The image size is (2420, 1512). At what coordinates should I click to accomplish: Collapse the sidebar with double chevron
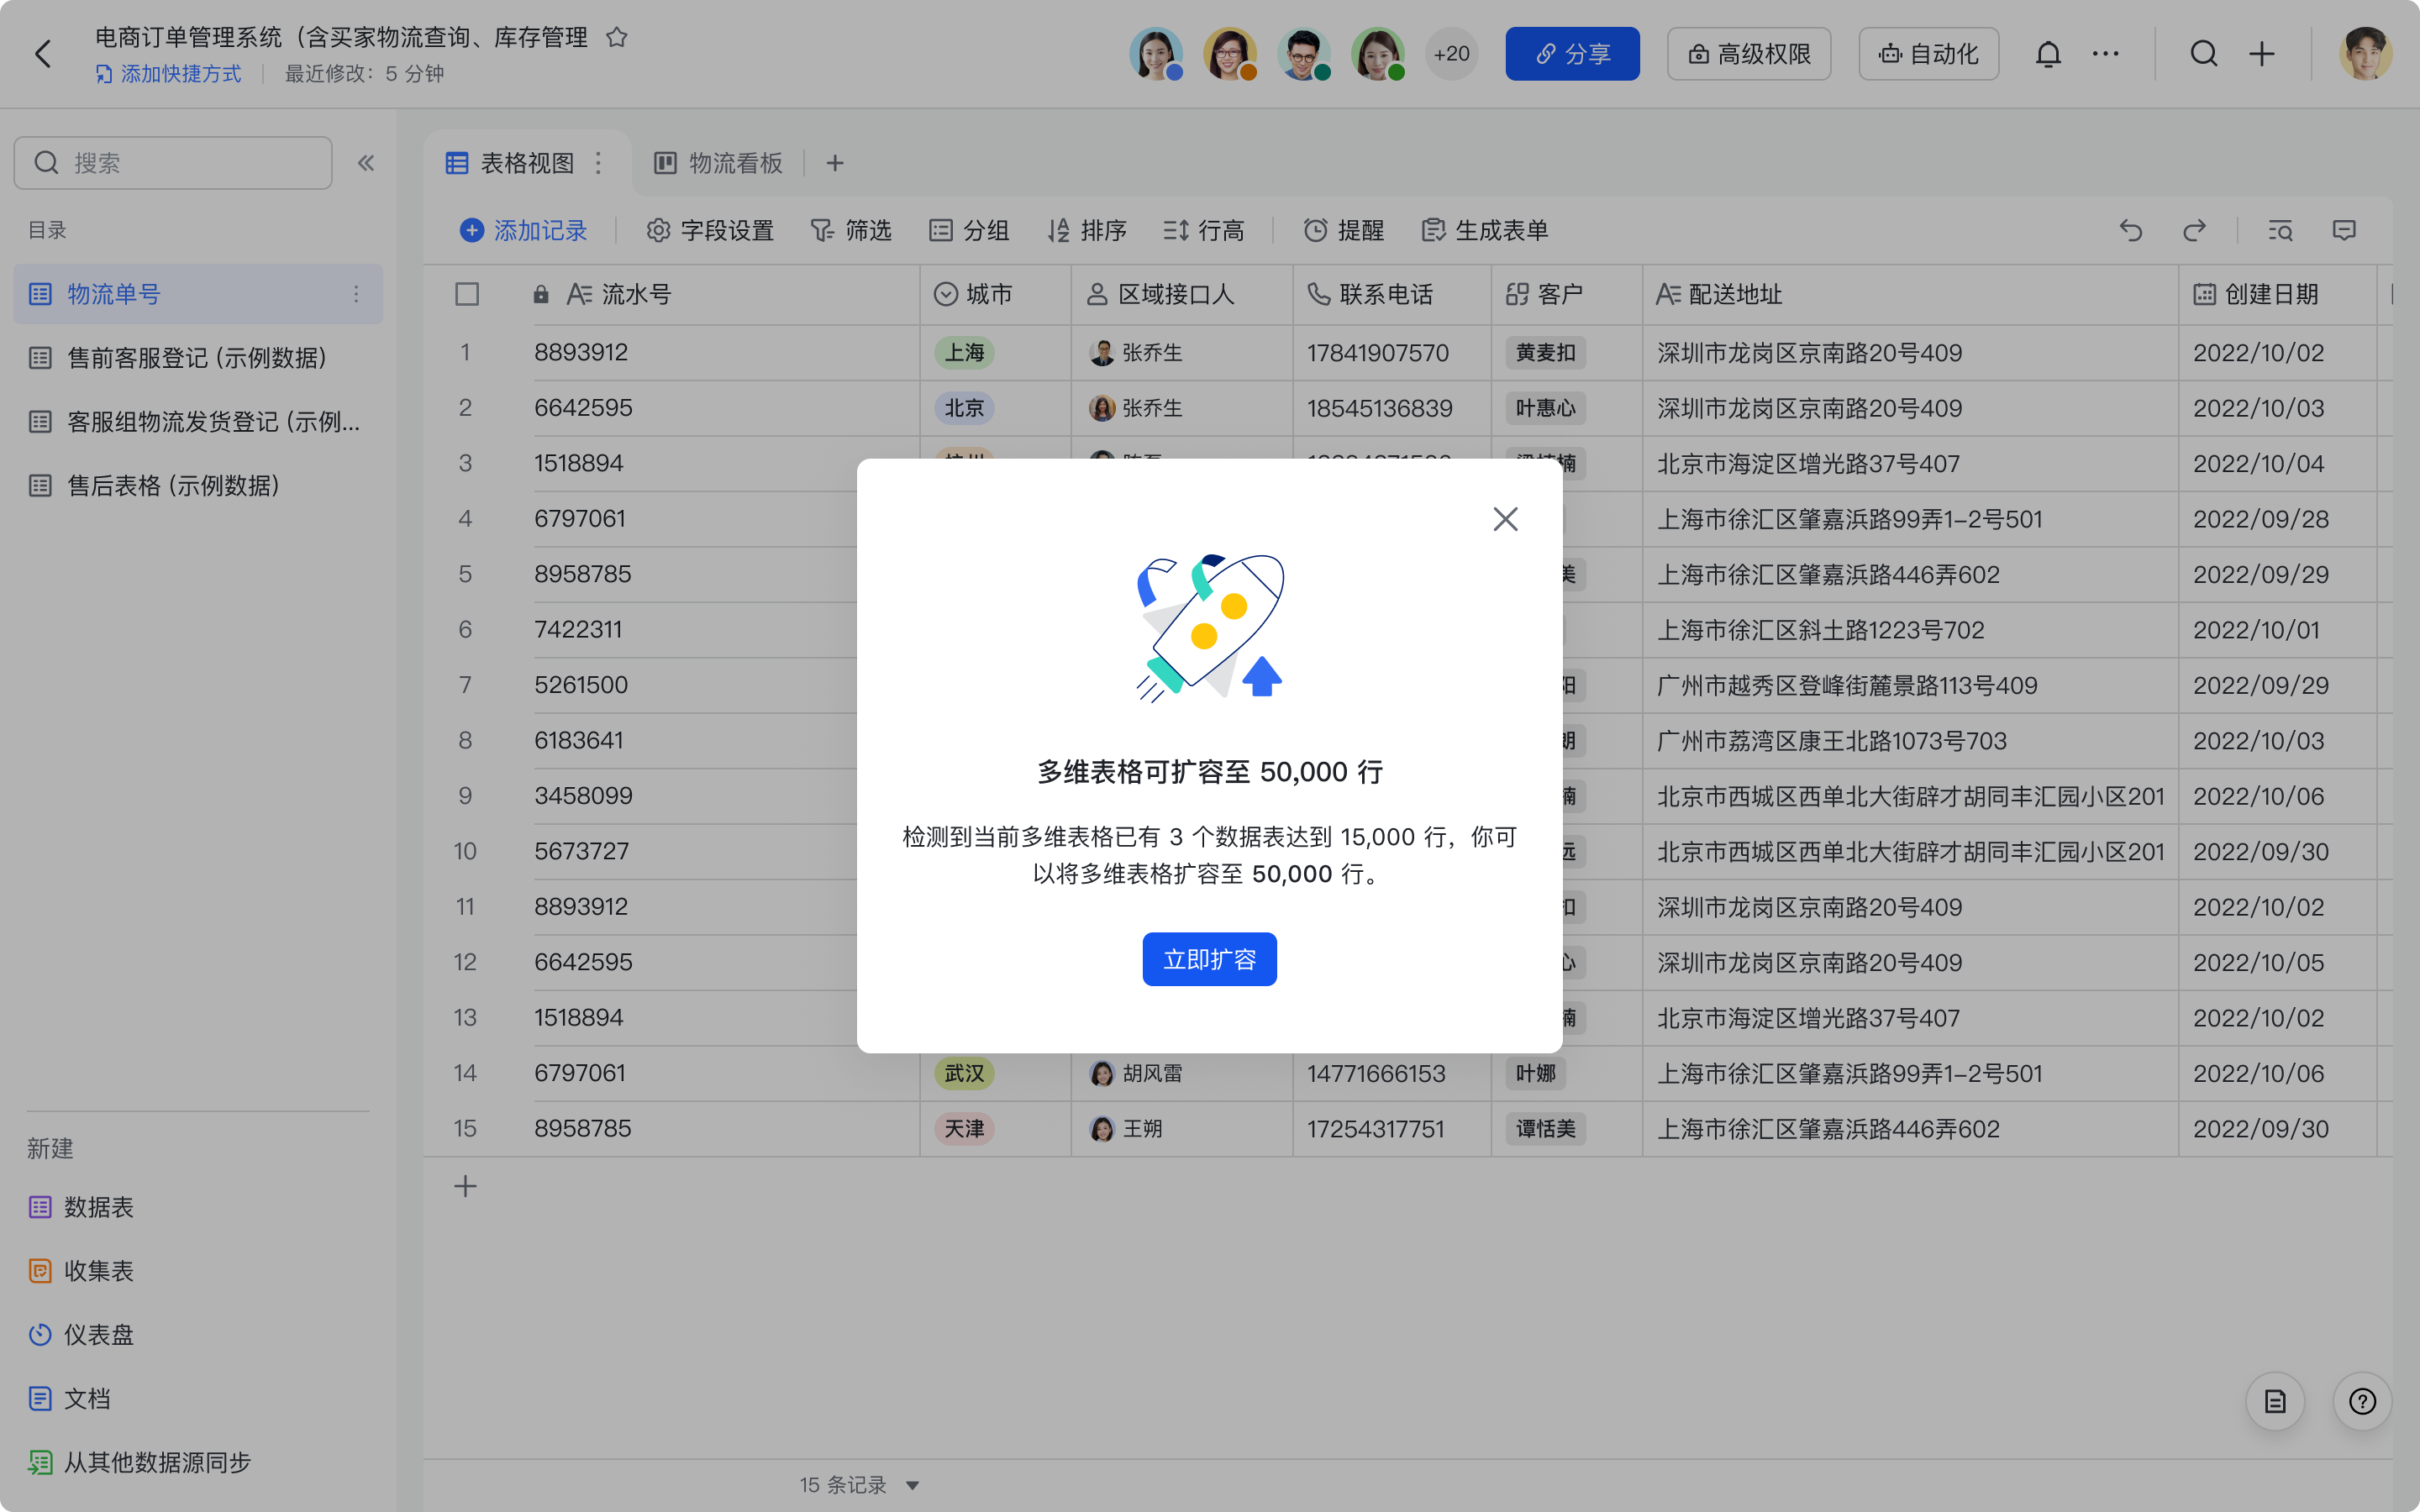pyautogui.click(x=366, y=163)
